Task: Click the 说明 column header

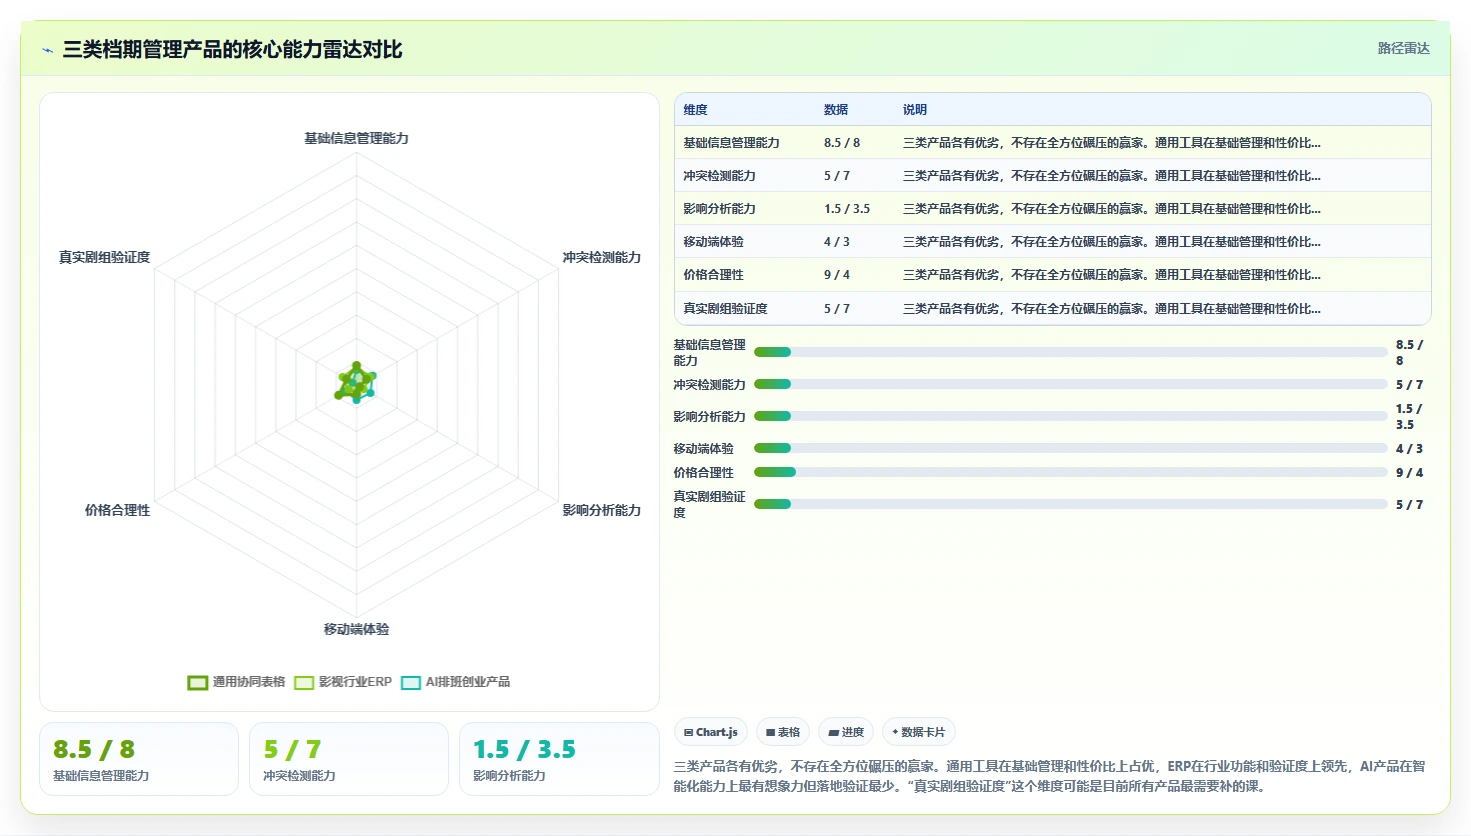Action: tap(915, 110)
